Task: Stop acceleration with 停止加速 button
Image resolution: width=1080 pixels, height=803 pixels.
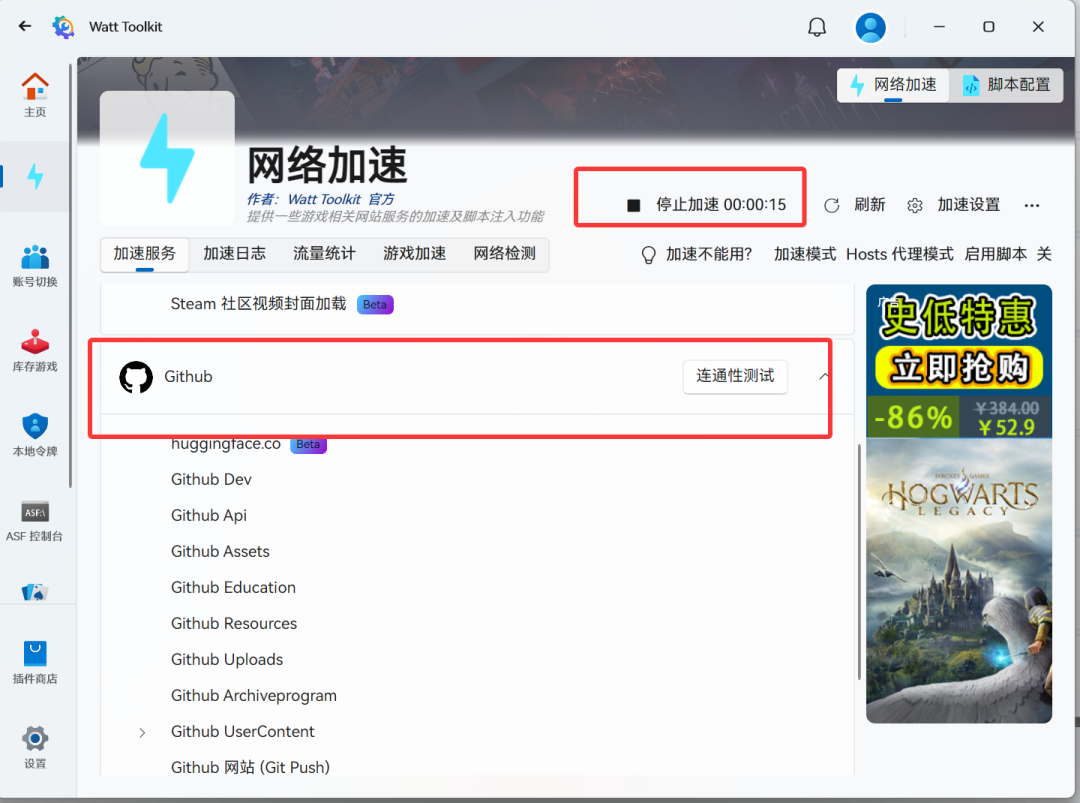Action: (x=706, y=205)
